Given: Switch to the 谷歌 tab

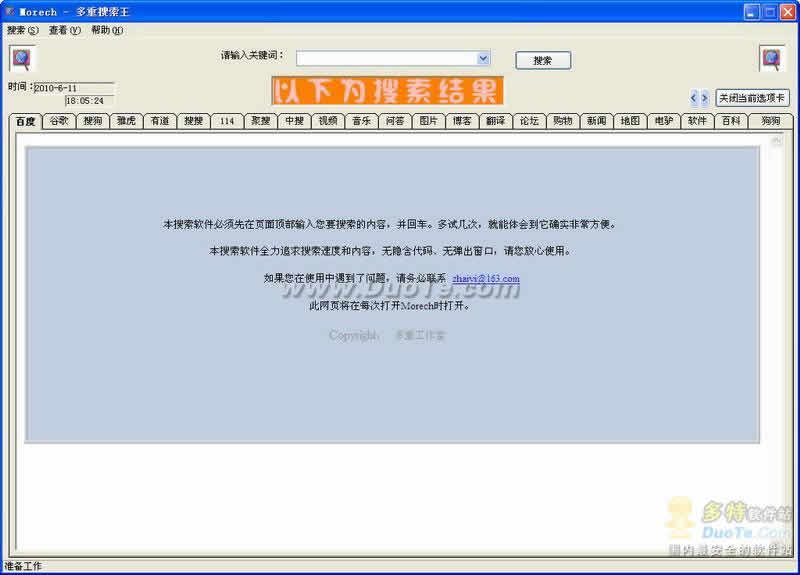Looking at the screenshot, I should (x=59, y=121).
